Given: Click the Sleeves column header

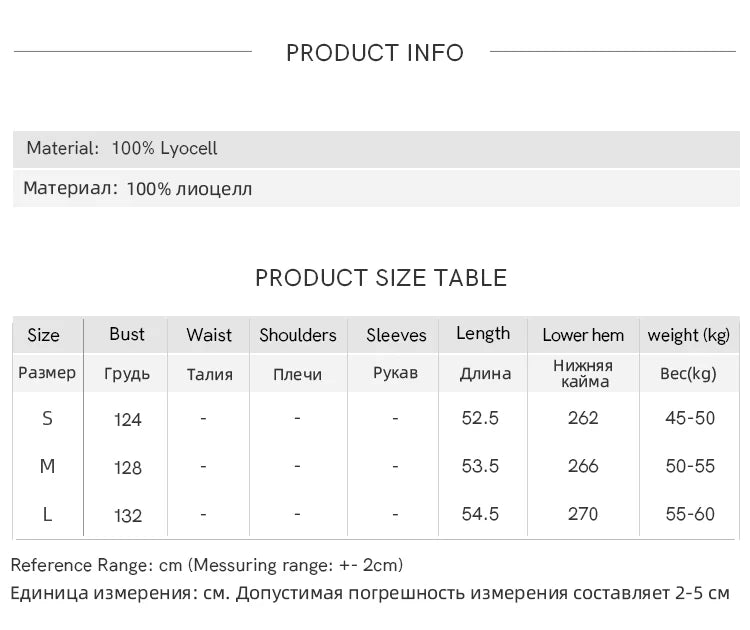Looking at the screenshot, I should coord(396,335).
